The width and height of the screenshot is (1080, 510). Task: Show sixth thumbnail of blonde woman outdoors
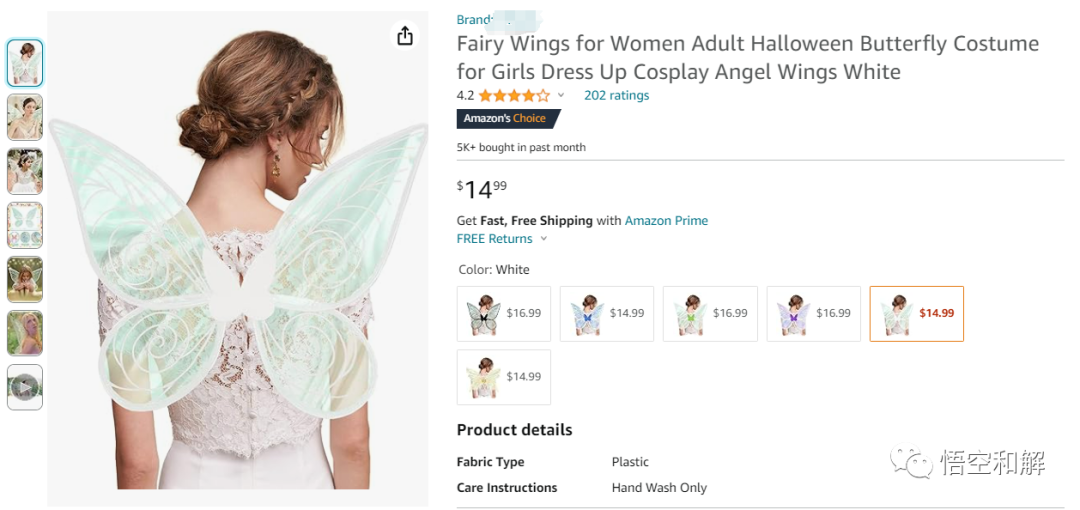(x=25, y=333)
